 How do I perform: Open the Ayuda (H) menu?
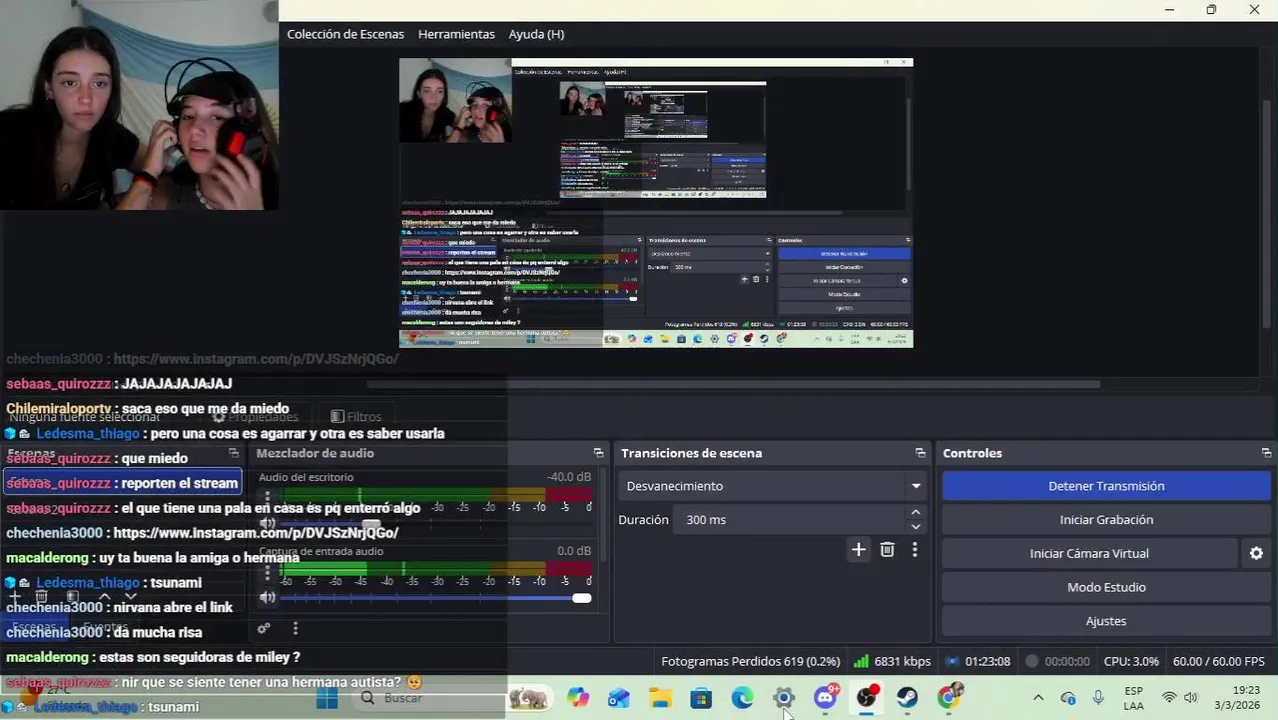[536, 34]
